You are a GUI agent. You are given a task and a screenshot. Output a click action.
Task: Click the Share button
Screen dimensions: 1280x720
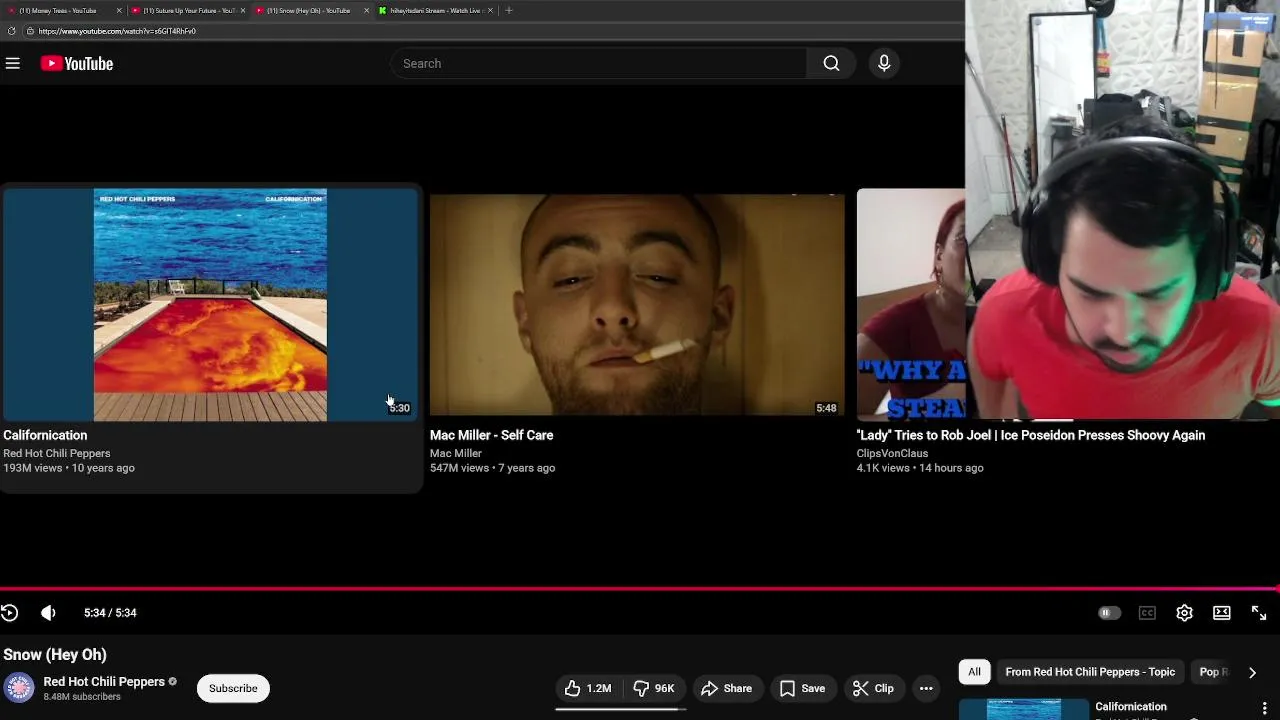click(727, 688)
